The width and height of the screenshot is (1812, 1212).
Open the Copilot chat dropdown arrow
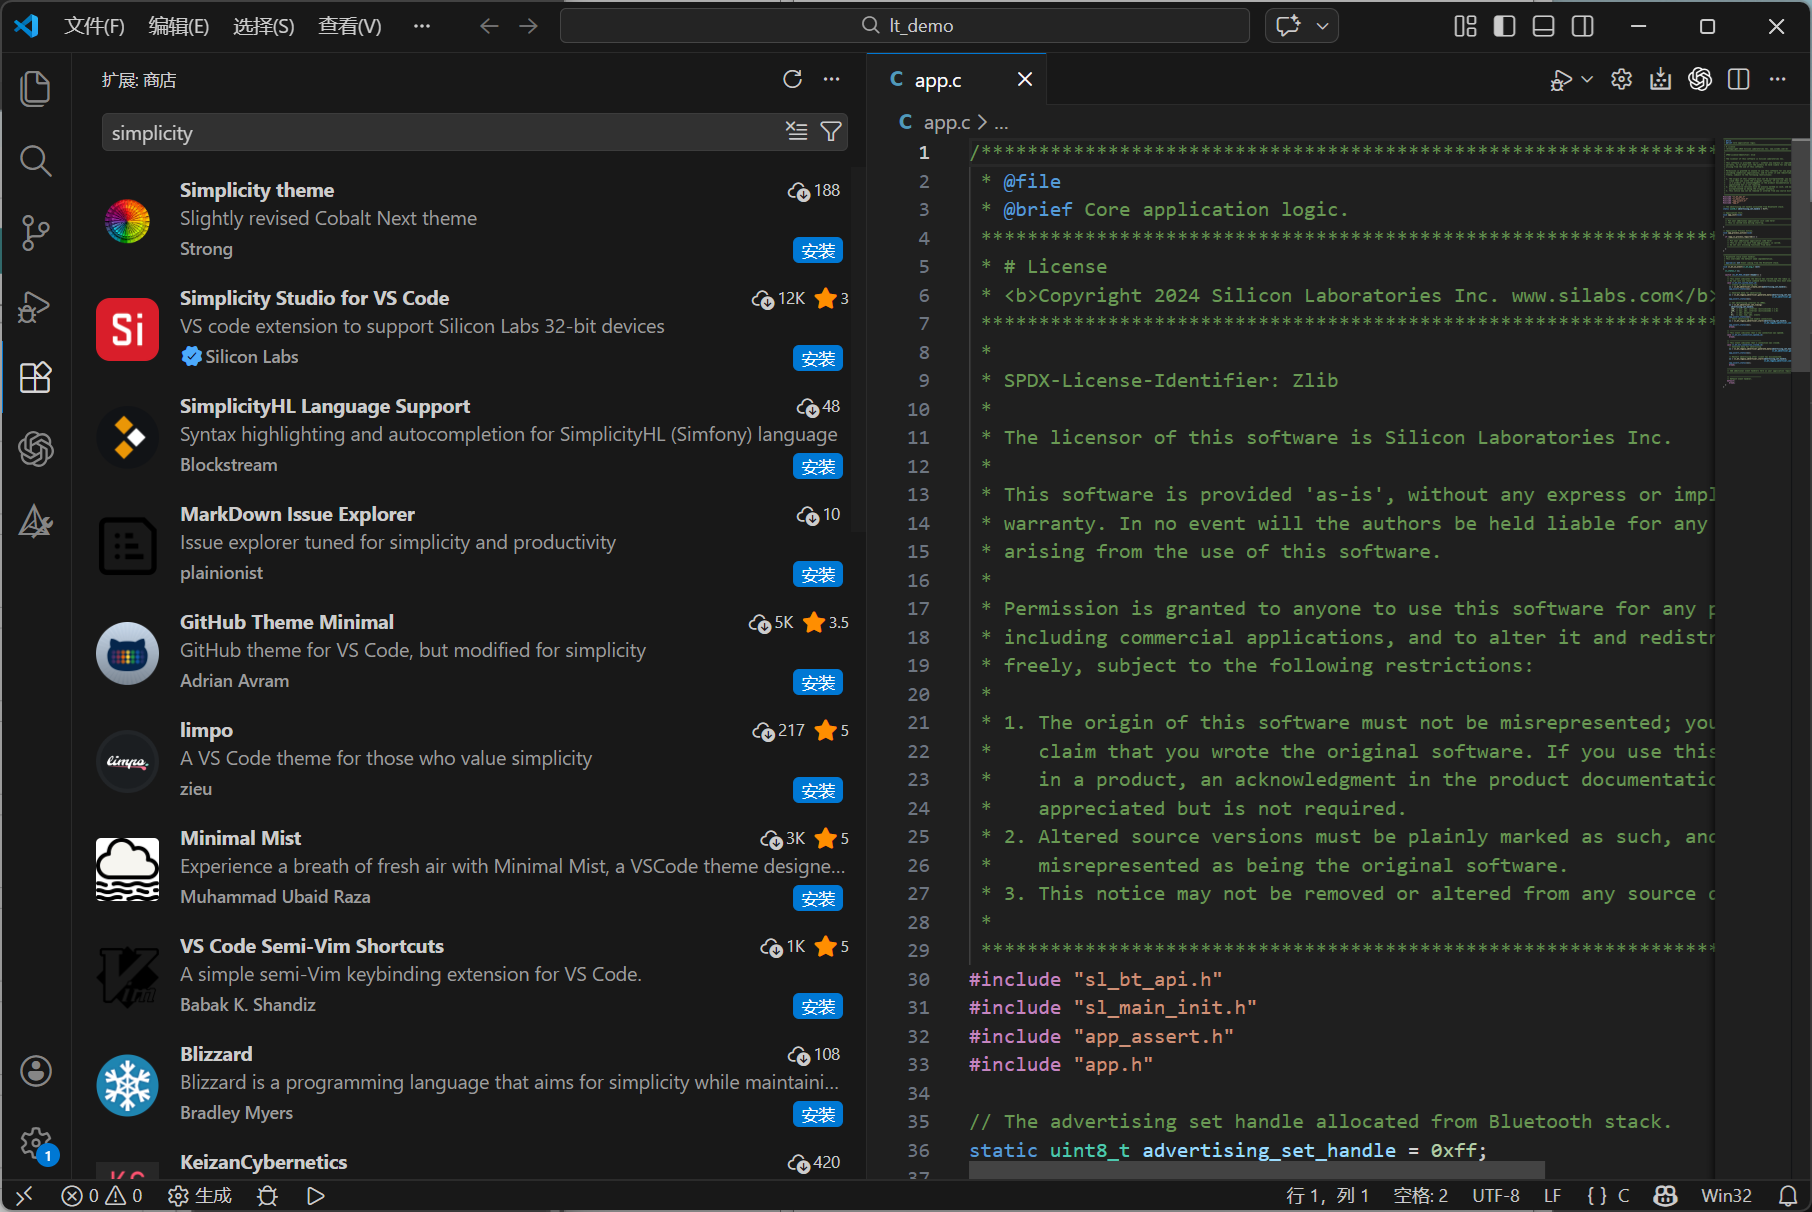point(1322,26)
